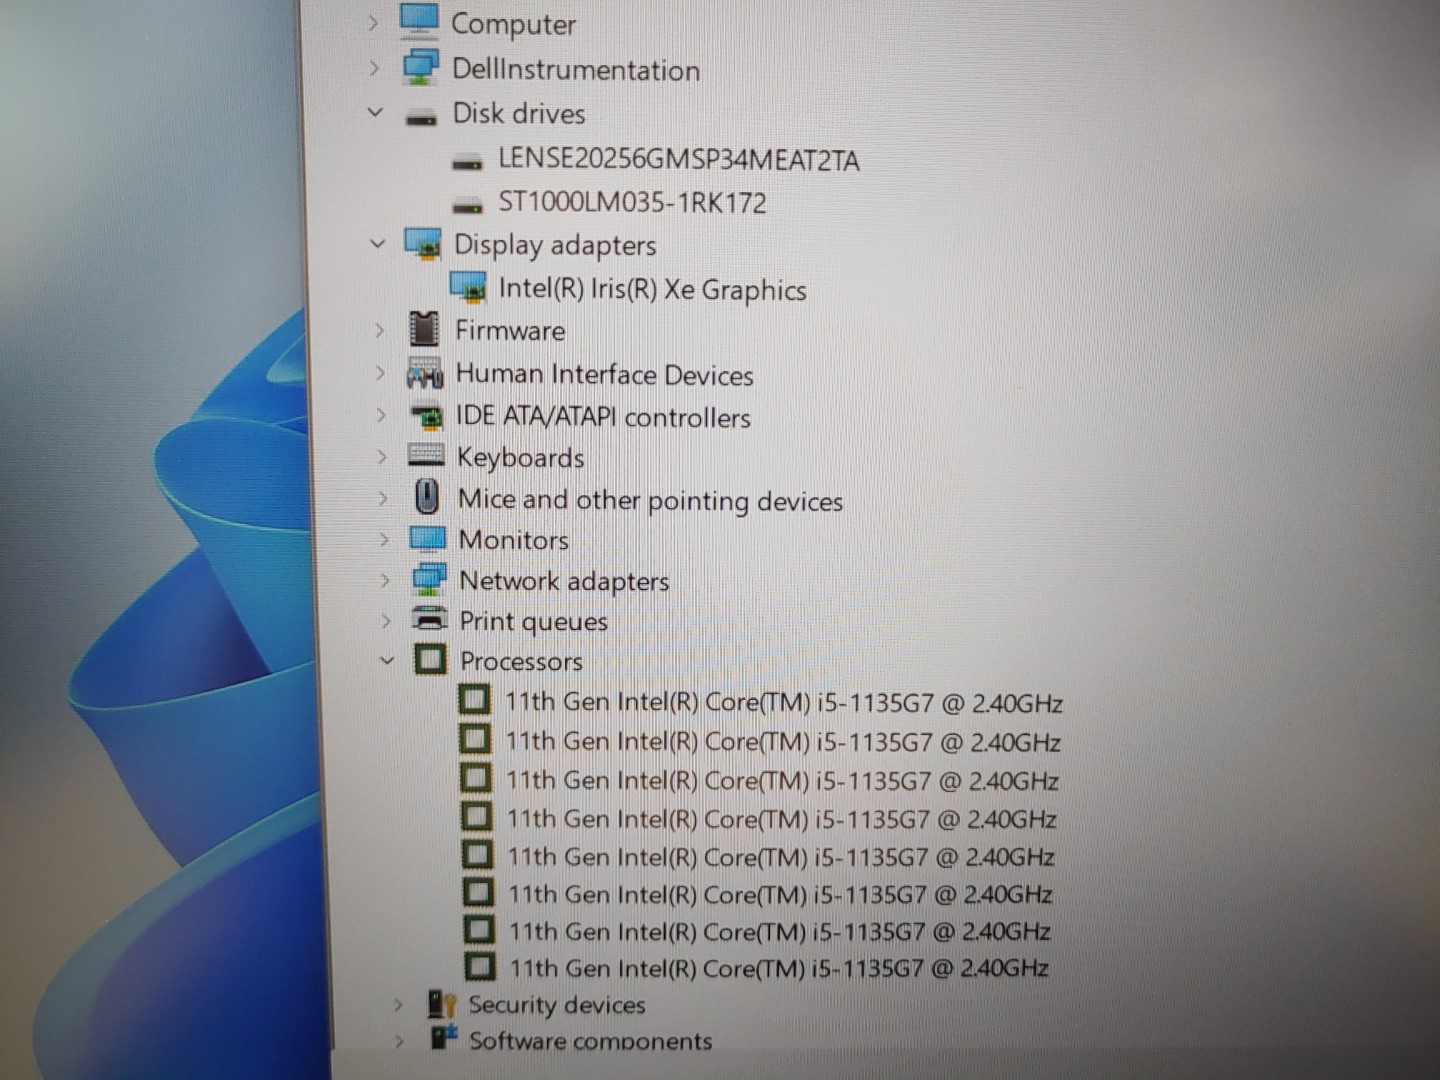Click the Network adapters icon
Image resolution: width=1440 pixels, height=1080 pixels.
[429, 579]
